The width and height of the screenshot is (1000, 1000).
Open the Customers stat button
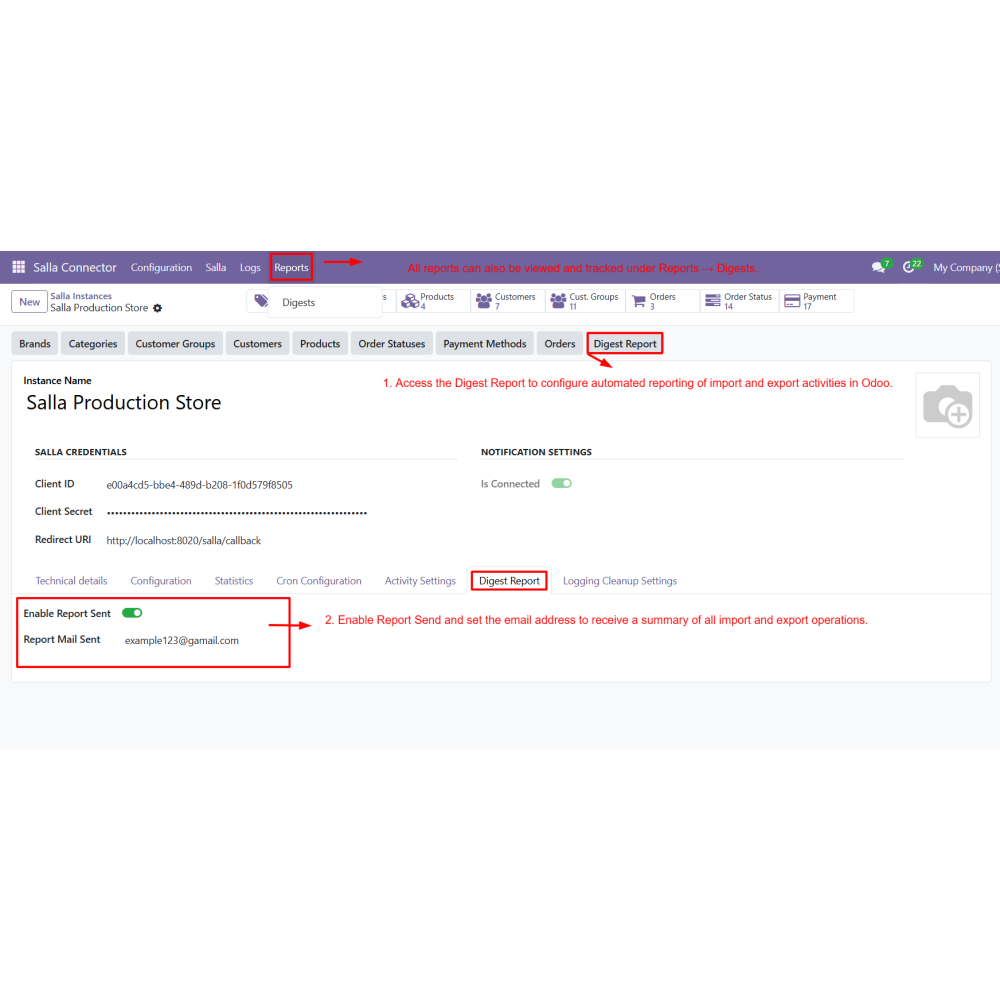point(508,301)
